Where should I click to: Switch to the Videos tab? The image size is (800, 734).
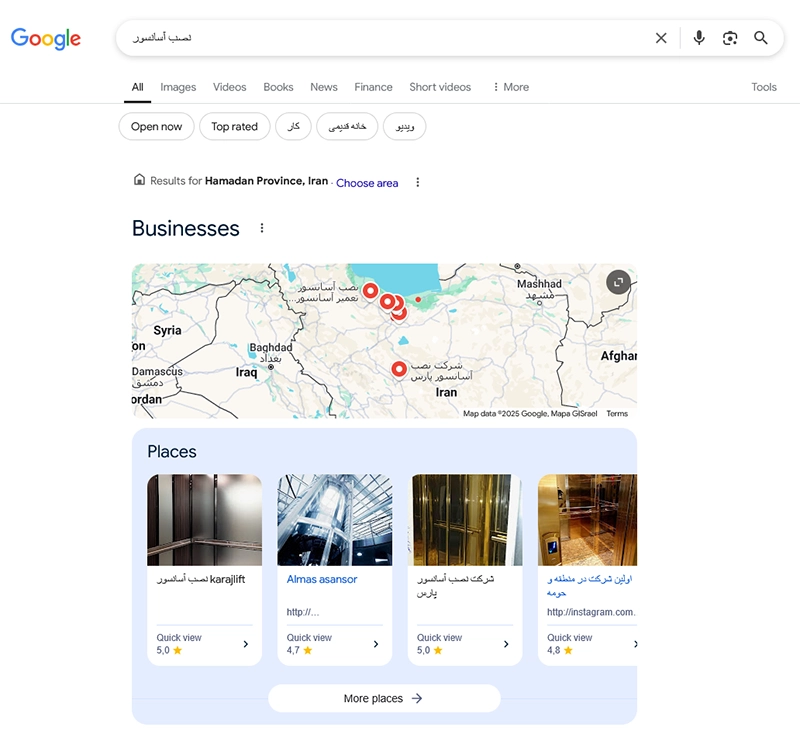pos(230,87)
